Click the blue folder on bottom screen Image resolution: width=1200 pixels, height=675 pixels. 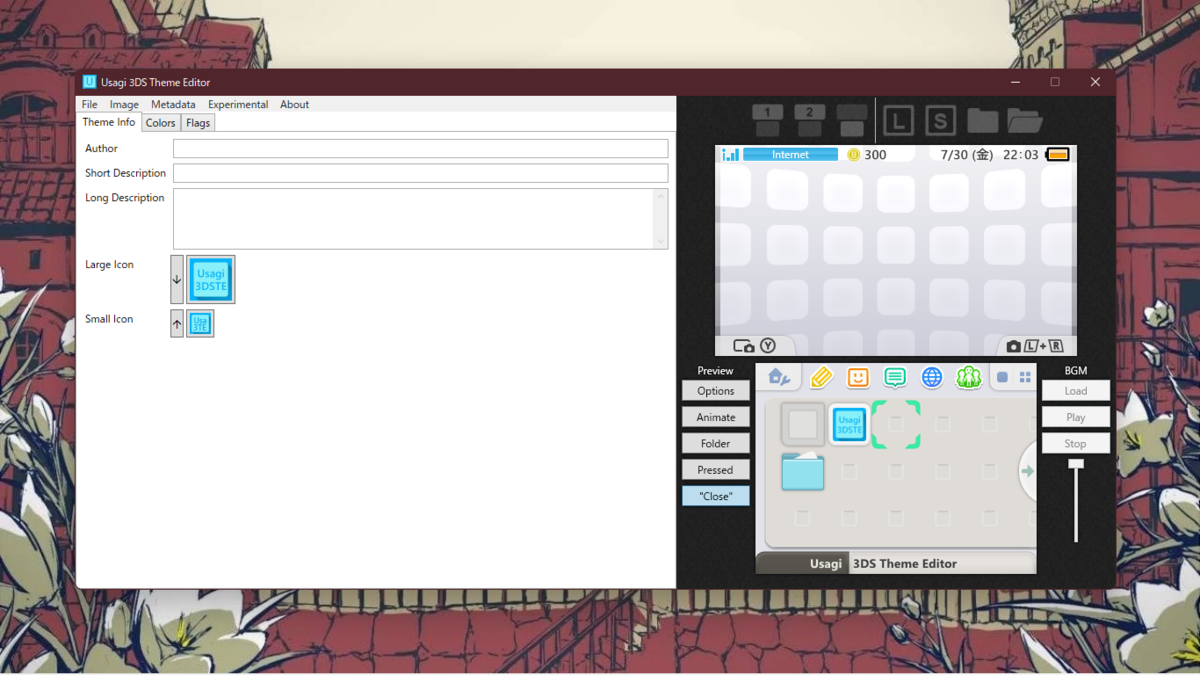click(x=802, y=471)
